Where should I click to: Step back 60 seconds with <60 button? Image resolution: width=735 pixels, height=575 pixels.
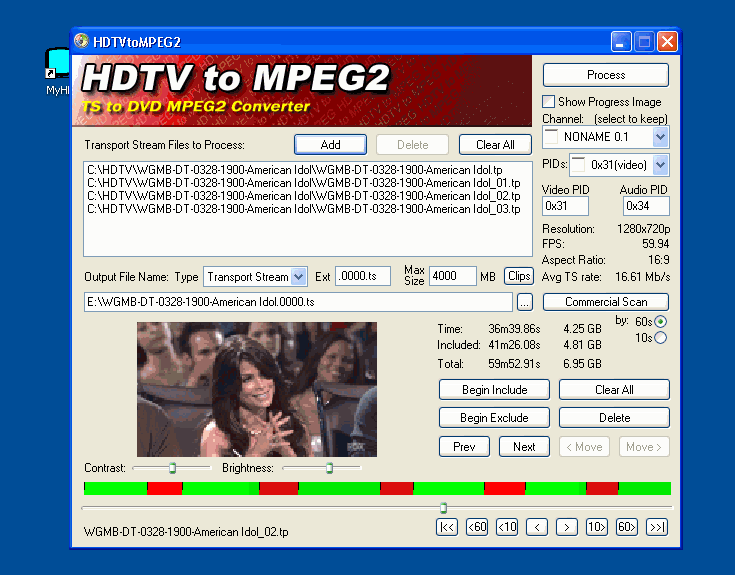pyautogui.click(x=477, y=527)
